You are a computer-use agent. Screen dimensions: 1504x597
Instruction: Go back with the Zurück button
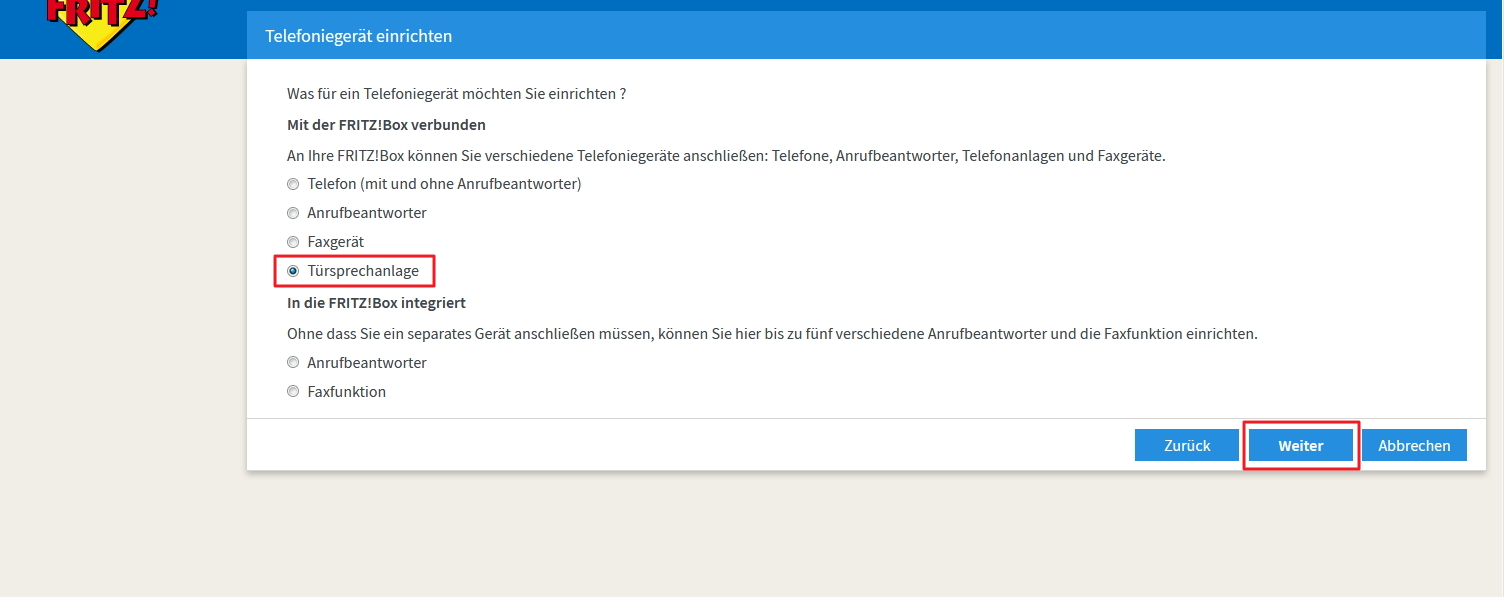pos(1186,446)
